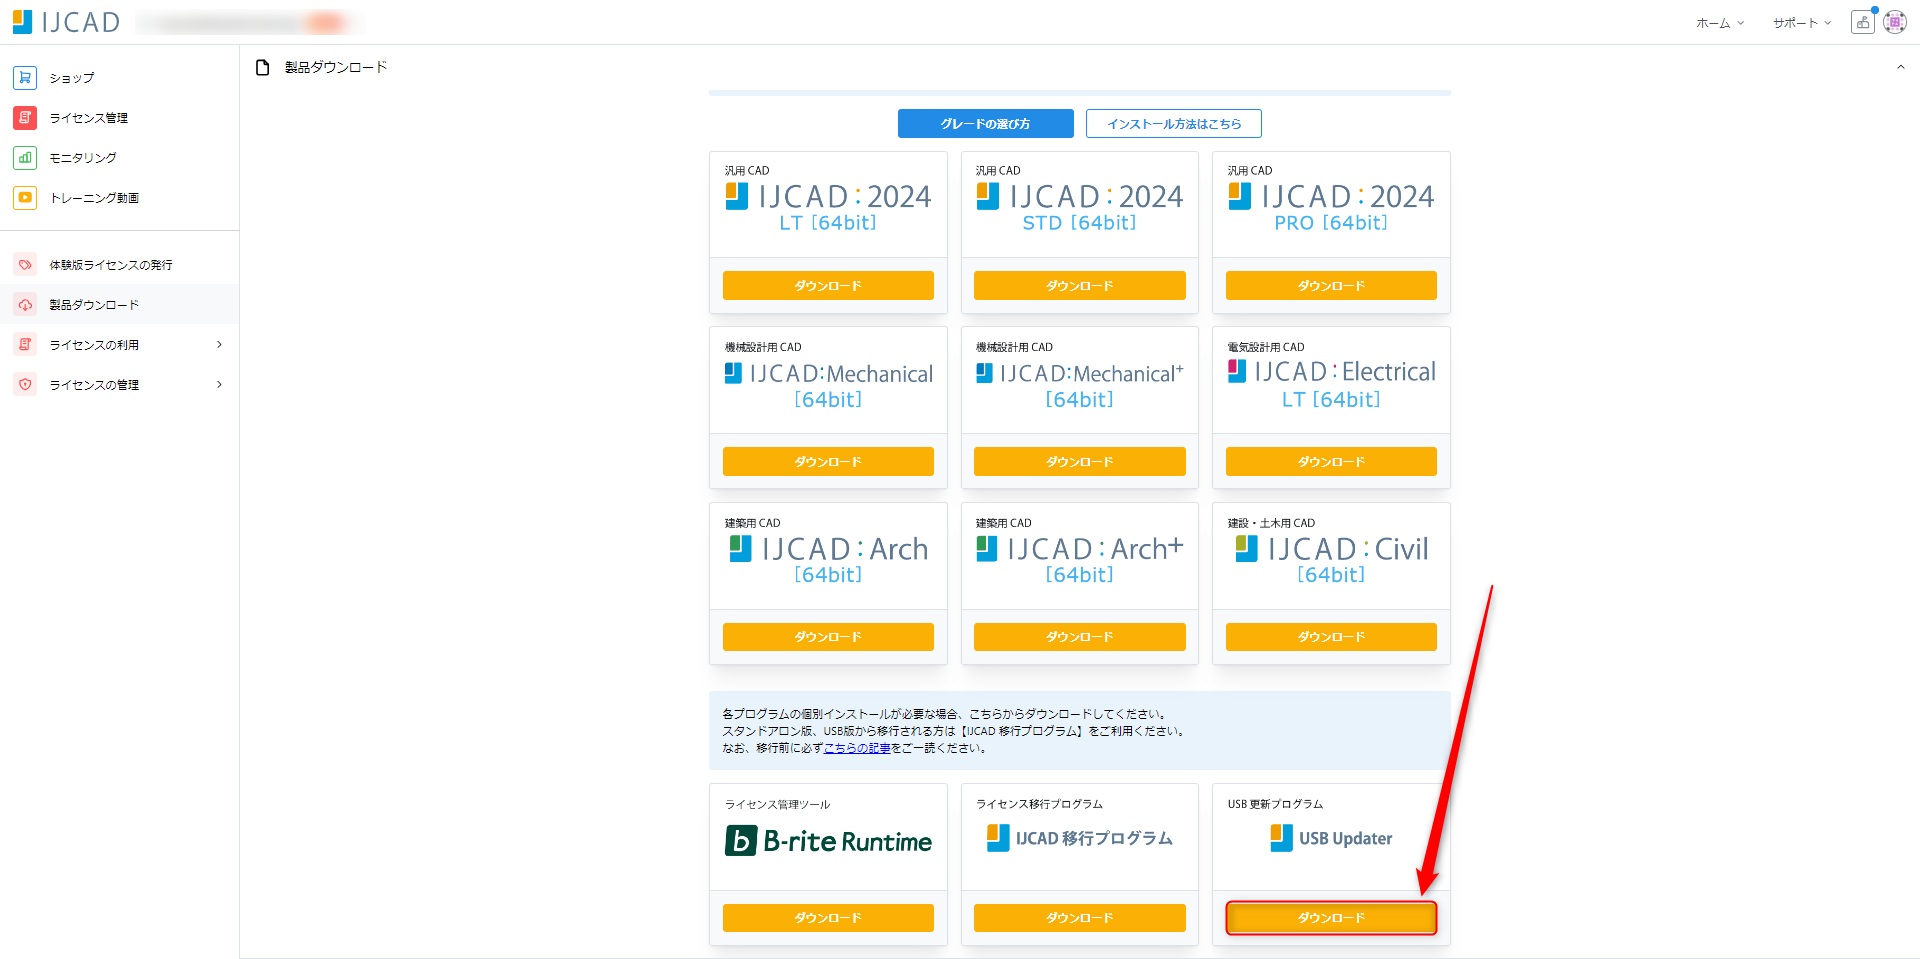Click the IJCAD Arch+ logo
This screenshot has width=1920, height=959.
point(1080,559)
